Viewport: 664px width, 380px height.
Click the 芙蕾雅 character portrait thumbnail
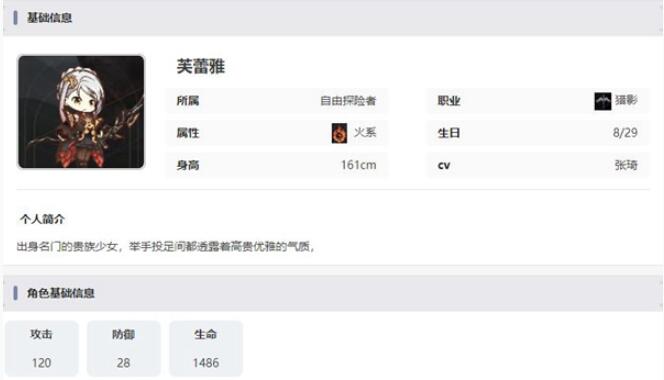81,112
